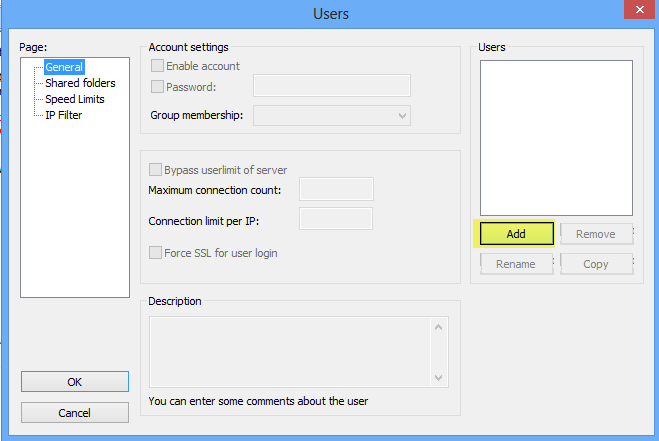Toggle the Enable account checkbox
This screenshot has width=659, height=441.
coord(157,66)
